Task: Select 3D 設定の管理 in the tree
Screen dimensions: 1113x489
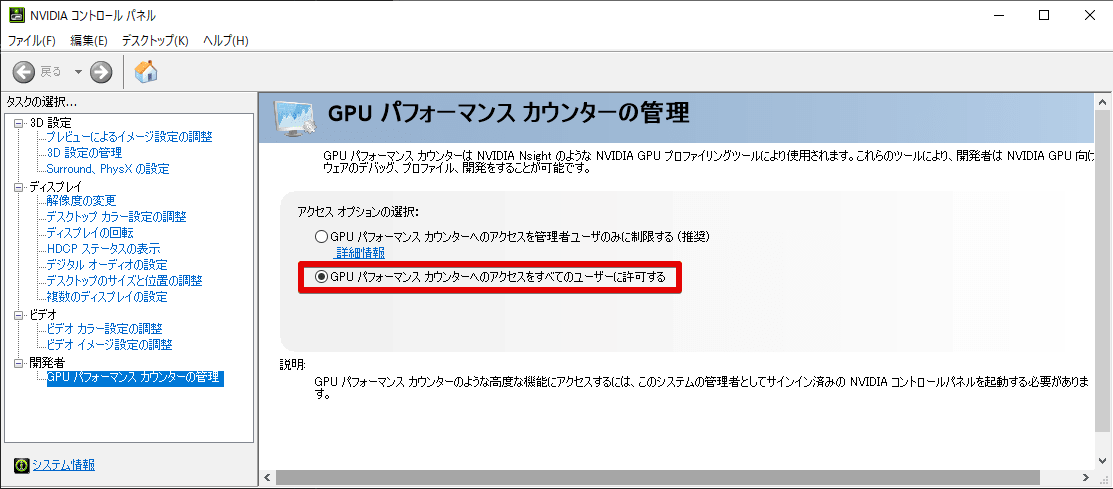Action: [84, 153]
